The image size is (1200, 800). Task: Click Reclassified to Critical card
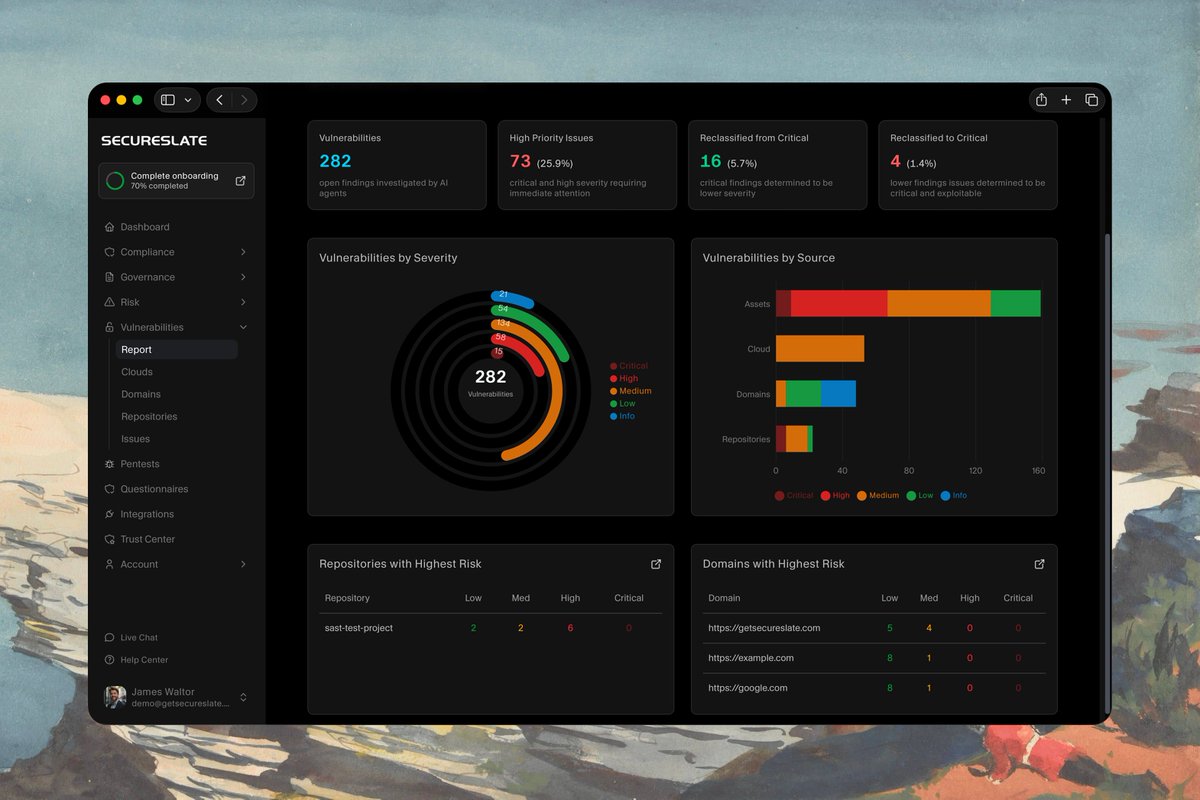tap(968, 165)
